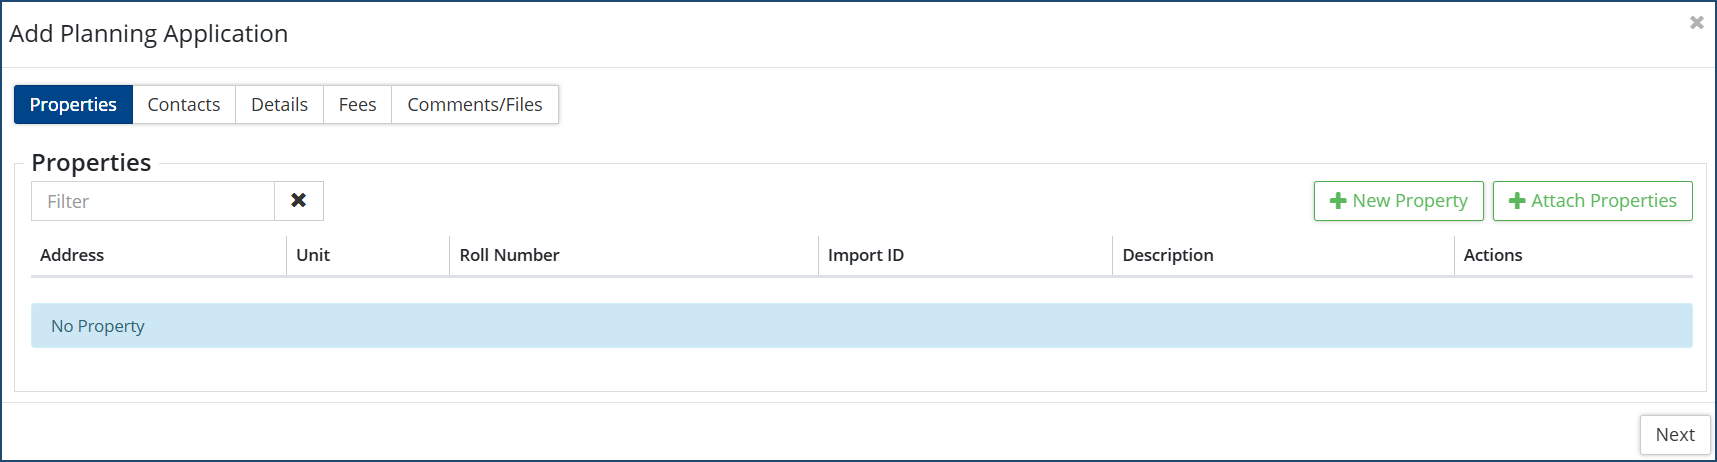Click the Attach Properties button
Screen dimensions: 1717x462
click(x=1592, y=201)
